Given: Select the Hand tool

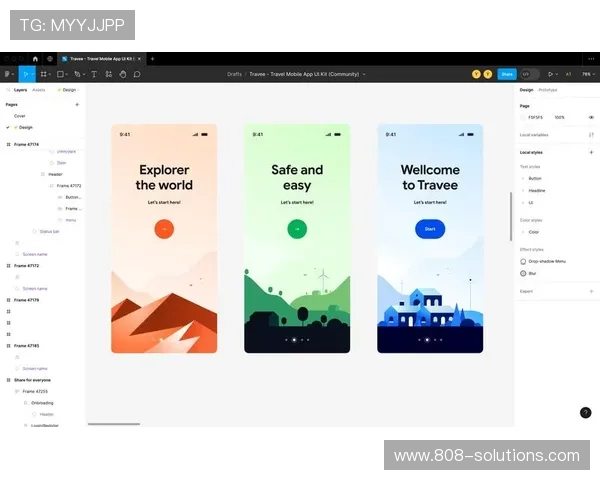Looking at the screenshot, I should (123, 74).
